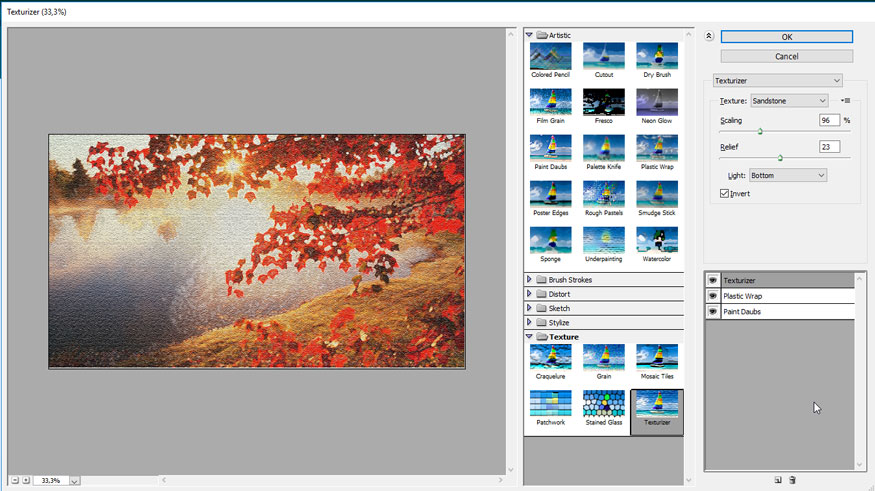875x491 pixels.
Task: Click the zoom in plus button
Action: click(26, 480)
